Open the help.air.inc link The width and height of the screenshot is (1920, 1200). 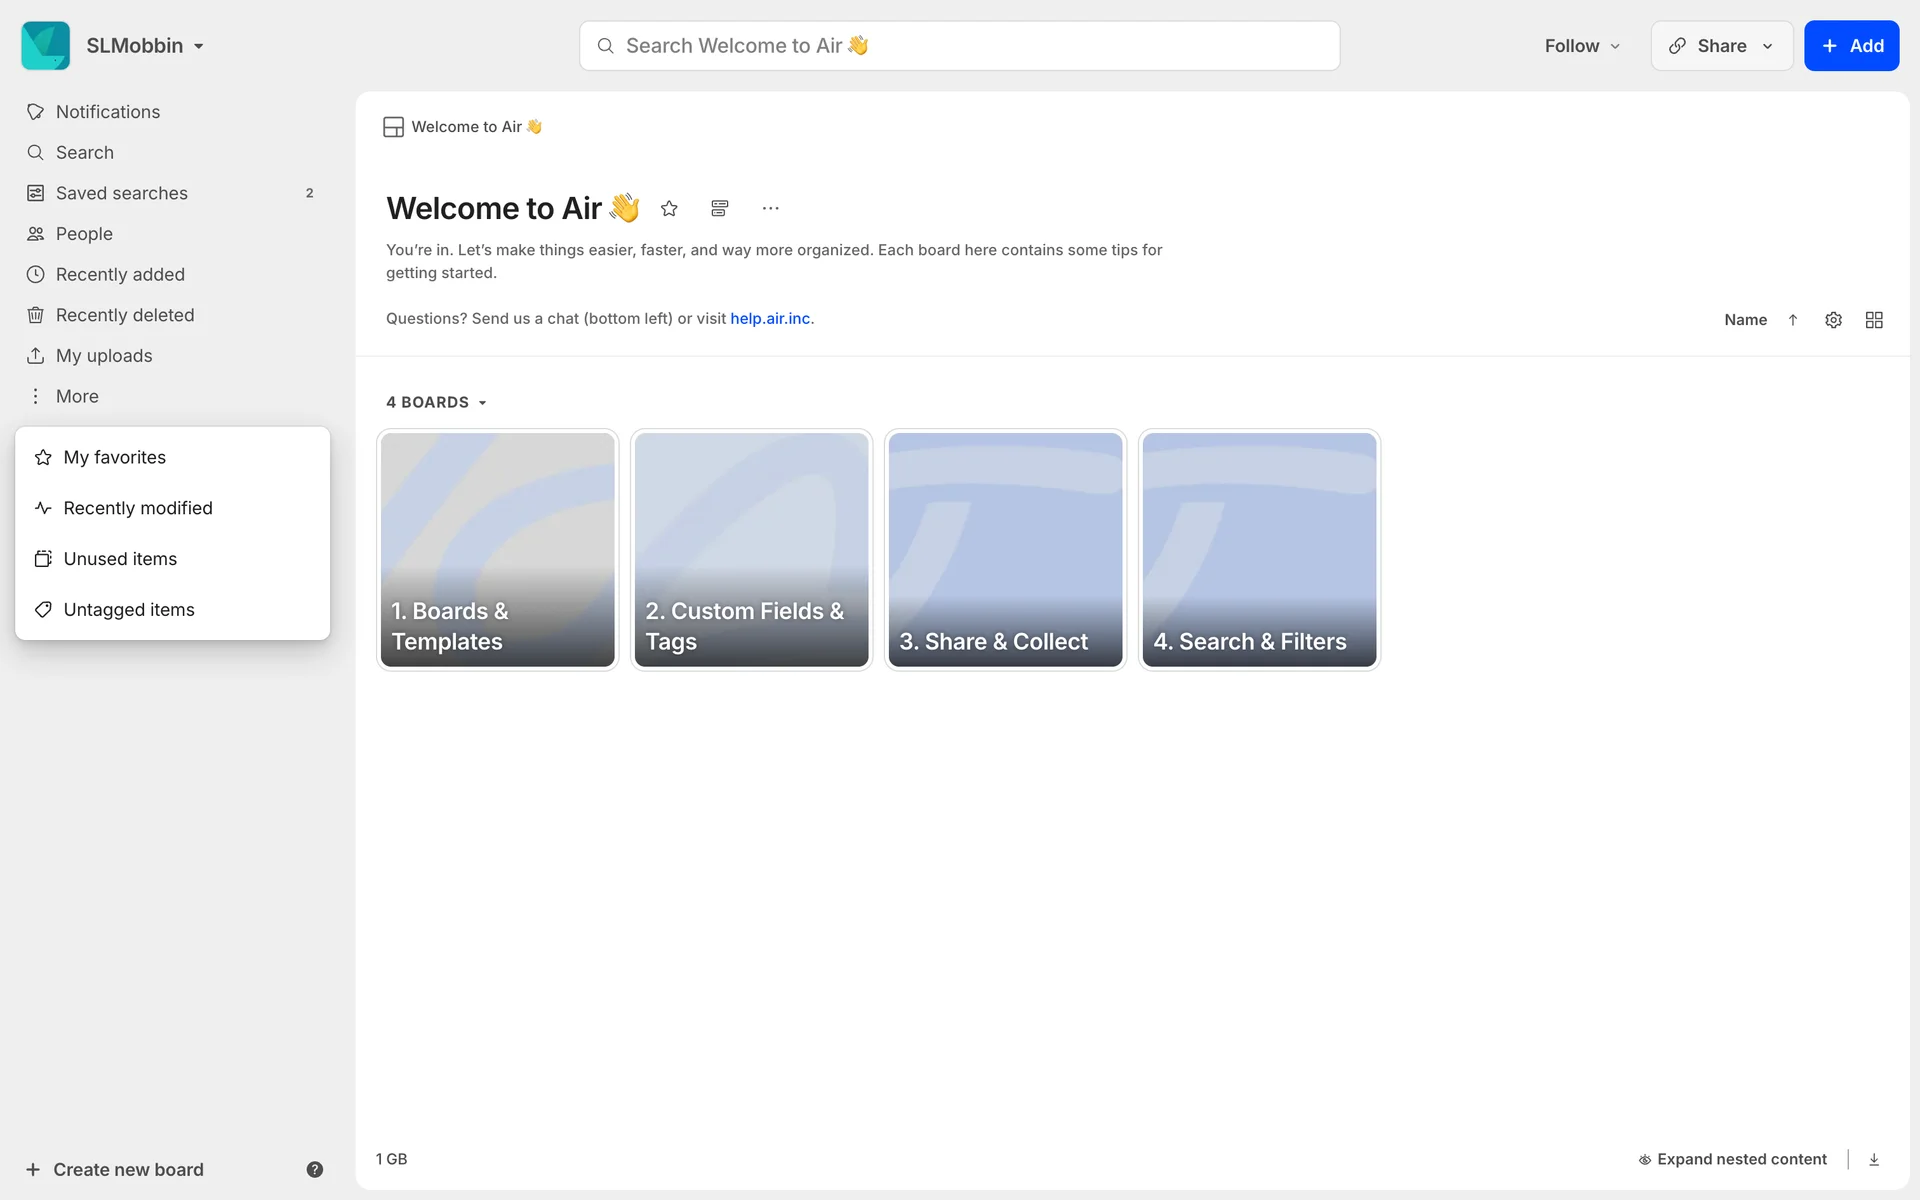pos(770,318)
